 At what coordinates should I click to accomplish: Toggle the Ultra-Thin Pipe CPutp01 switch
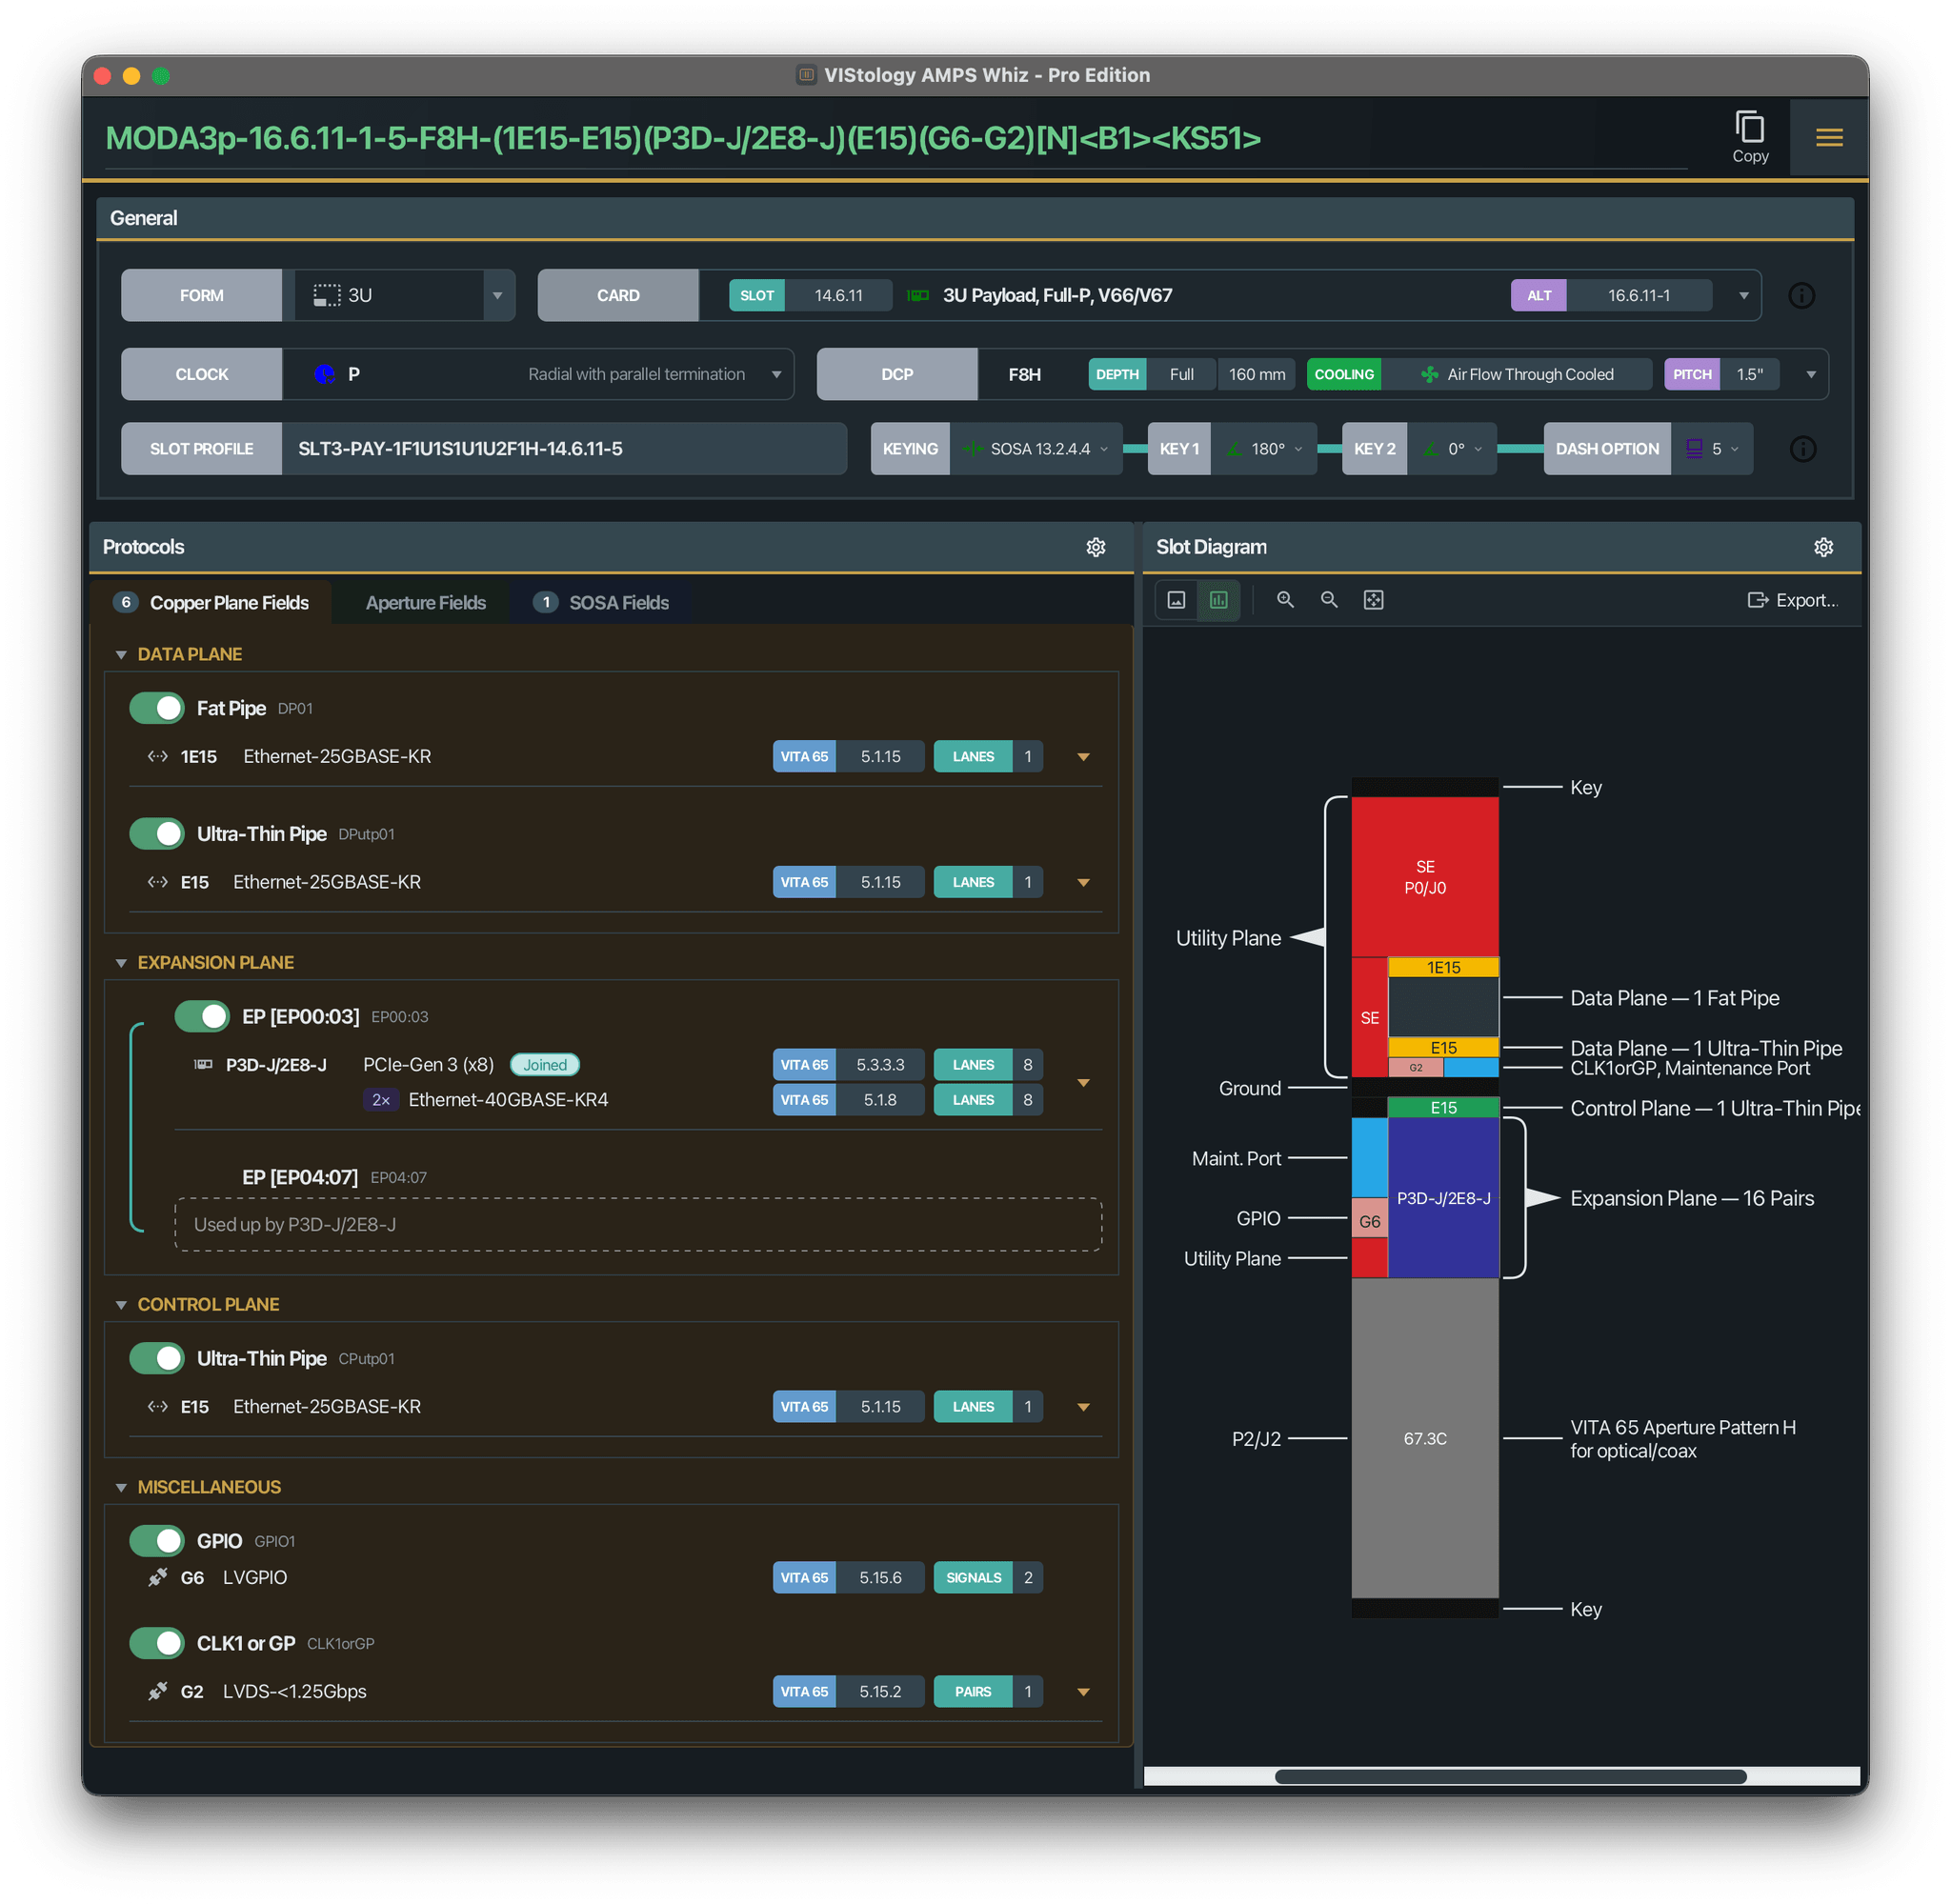tap(157, 1358)
